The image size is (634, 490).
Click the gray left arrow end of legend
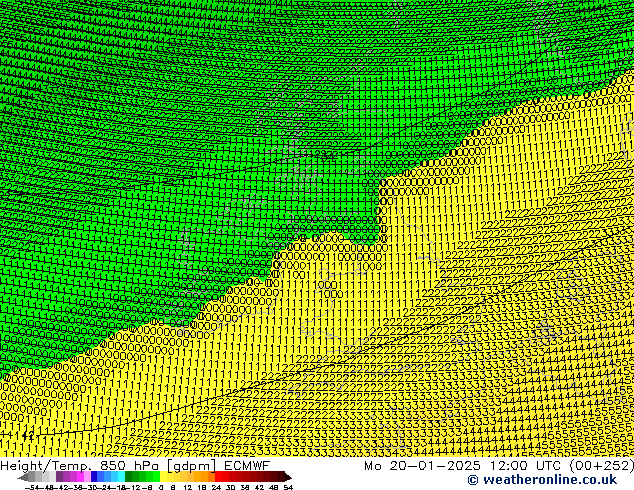pos(22,476)
